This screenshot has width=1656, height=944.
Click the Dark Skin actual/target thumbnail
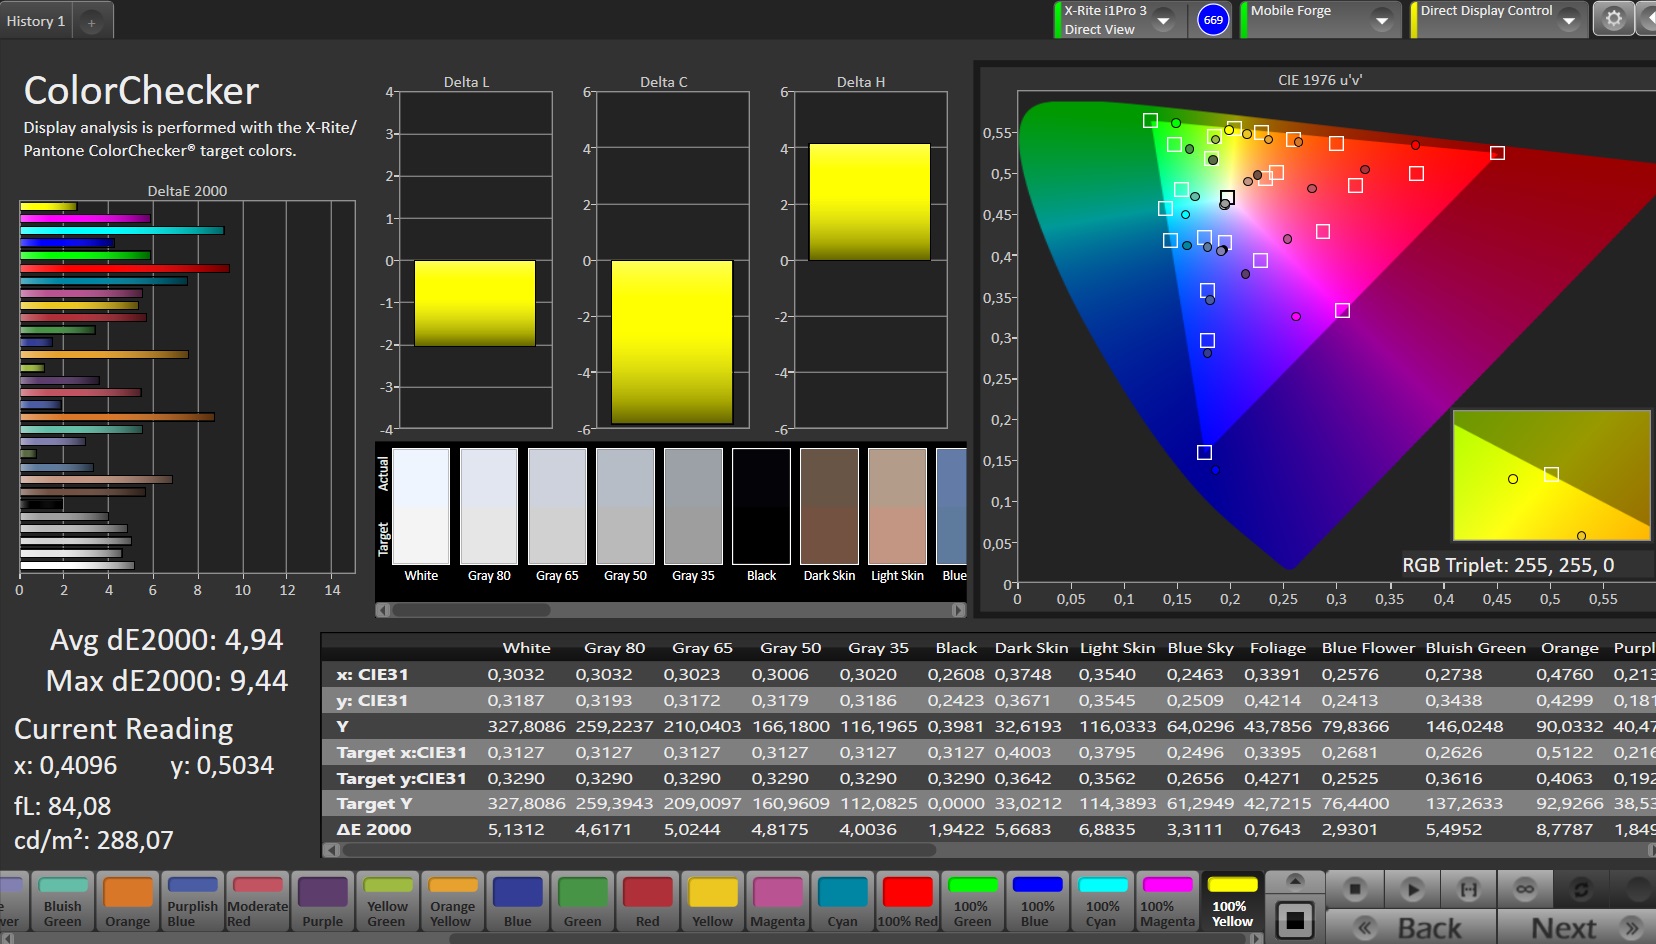[829, 506]
